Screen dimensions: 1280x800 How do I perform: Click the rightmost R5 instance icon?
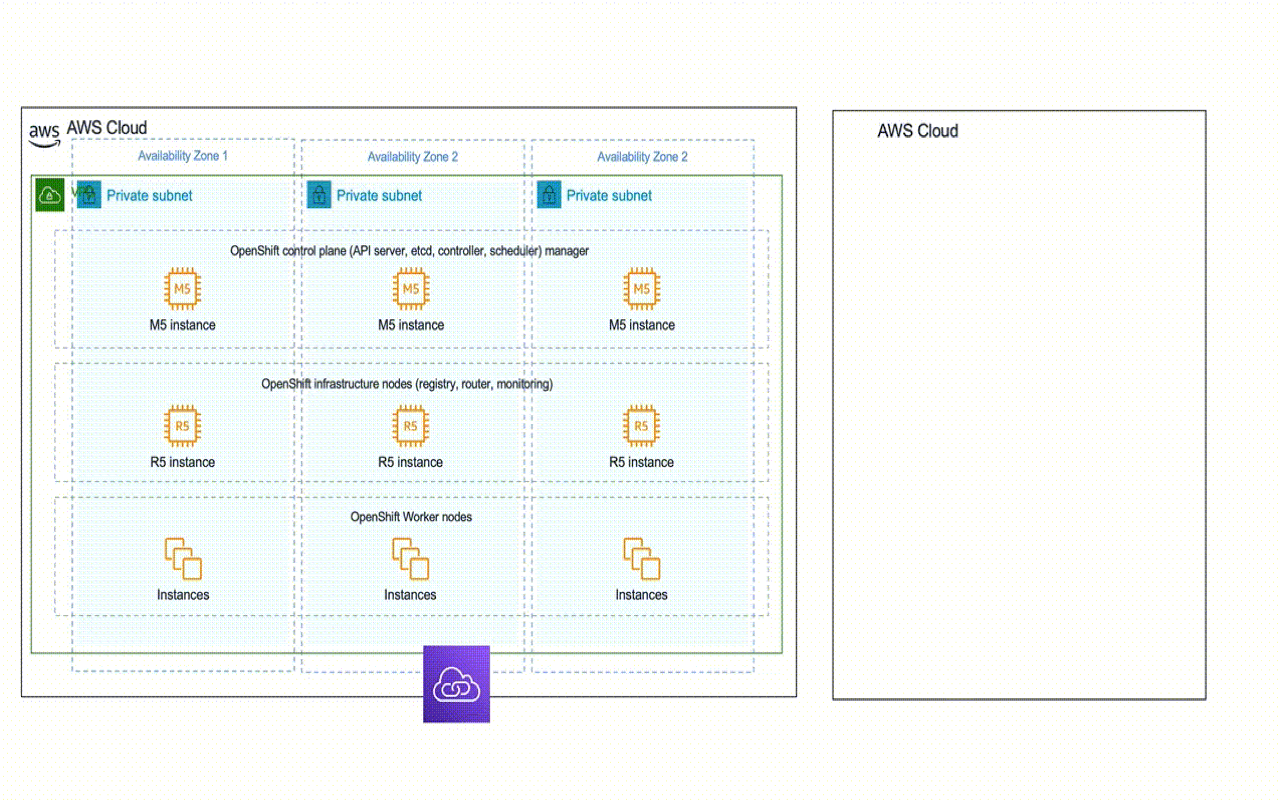point(641,426)
